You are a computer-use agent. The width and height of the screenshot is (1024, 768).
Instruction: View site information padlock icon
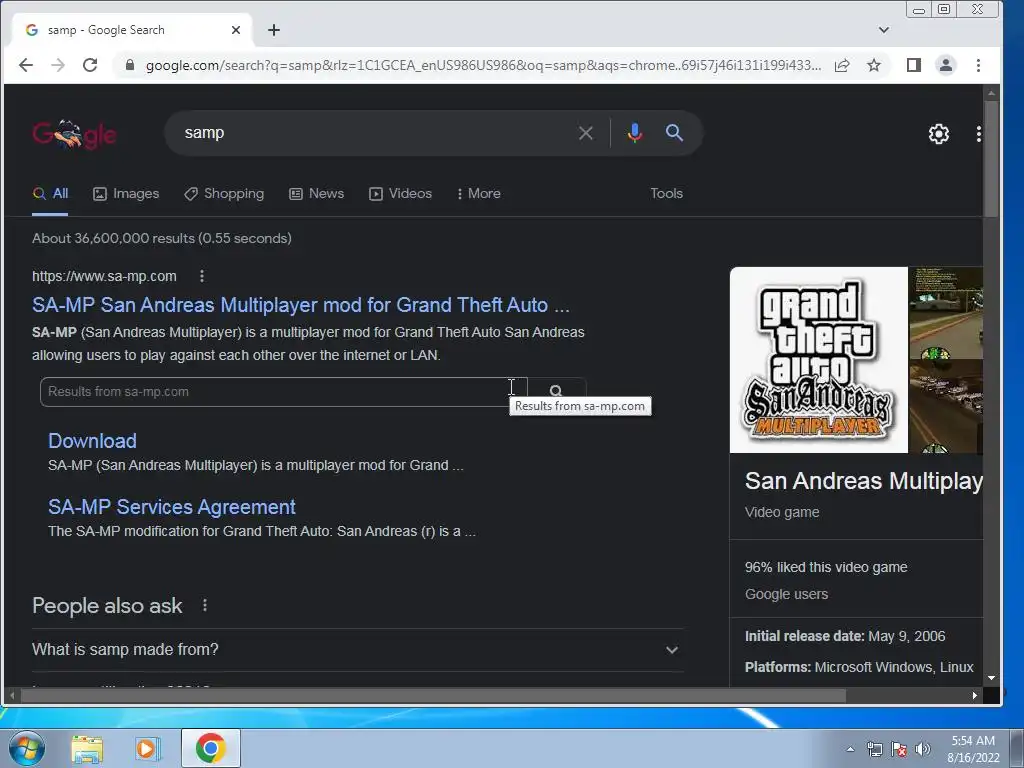pyautogui.click(x=129, y=65)
